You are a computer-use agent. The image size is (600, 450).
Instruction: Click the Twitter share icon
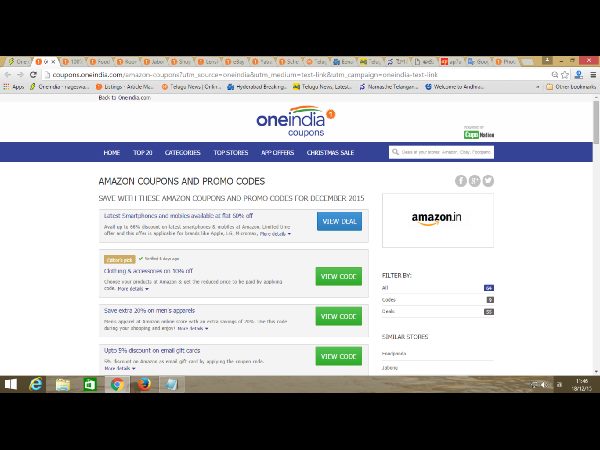[x=489, y=181]
